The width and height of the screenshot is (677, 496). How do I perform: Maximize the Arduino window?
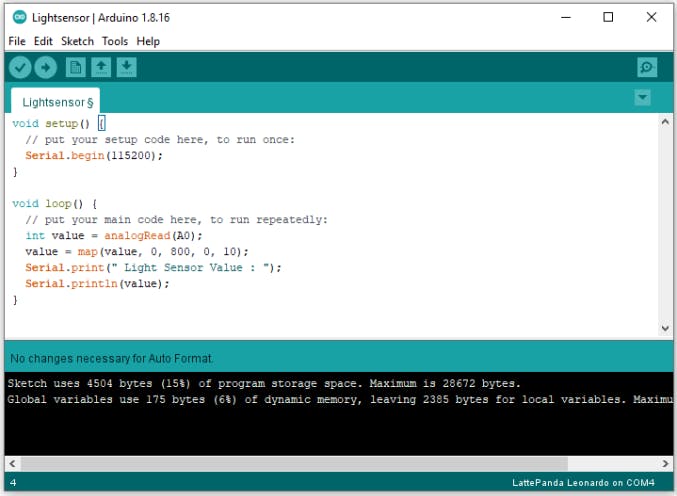[608, 17]
